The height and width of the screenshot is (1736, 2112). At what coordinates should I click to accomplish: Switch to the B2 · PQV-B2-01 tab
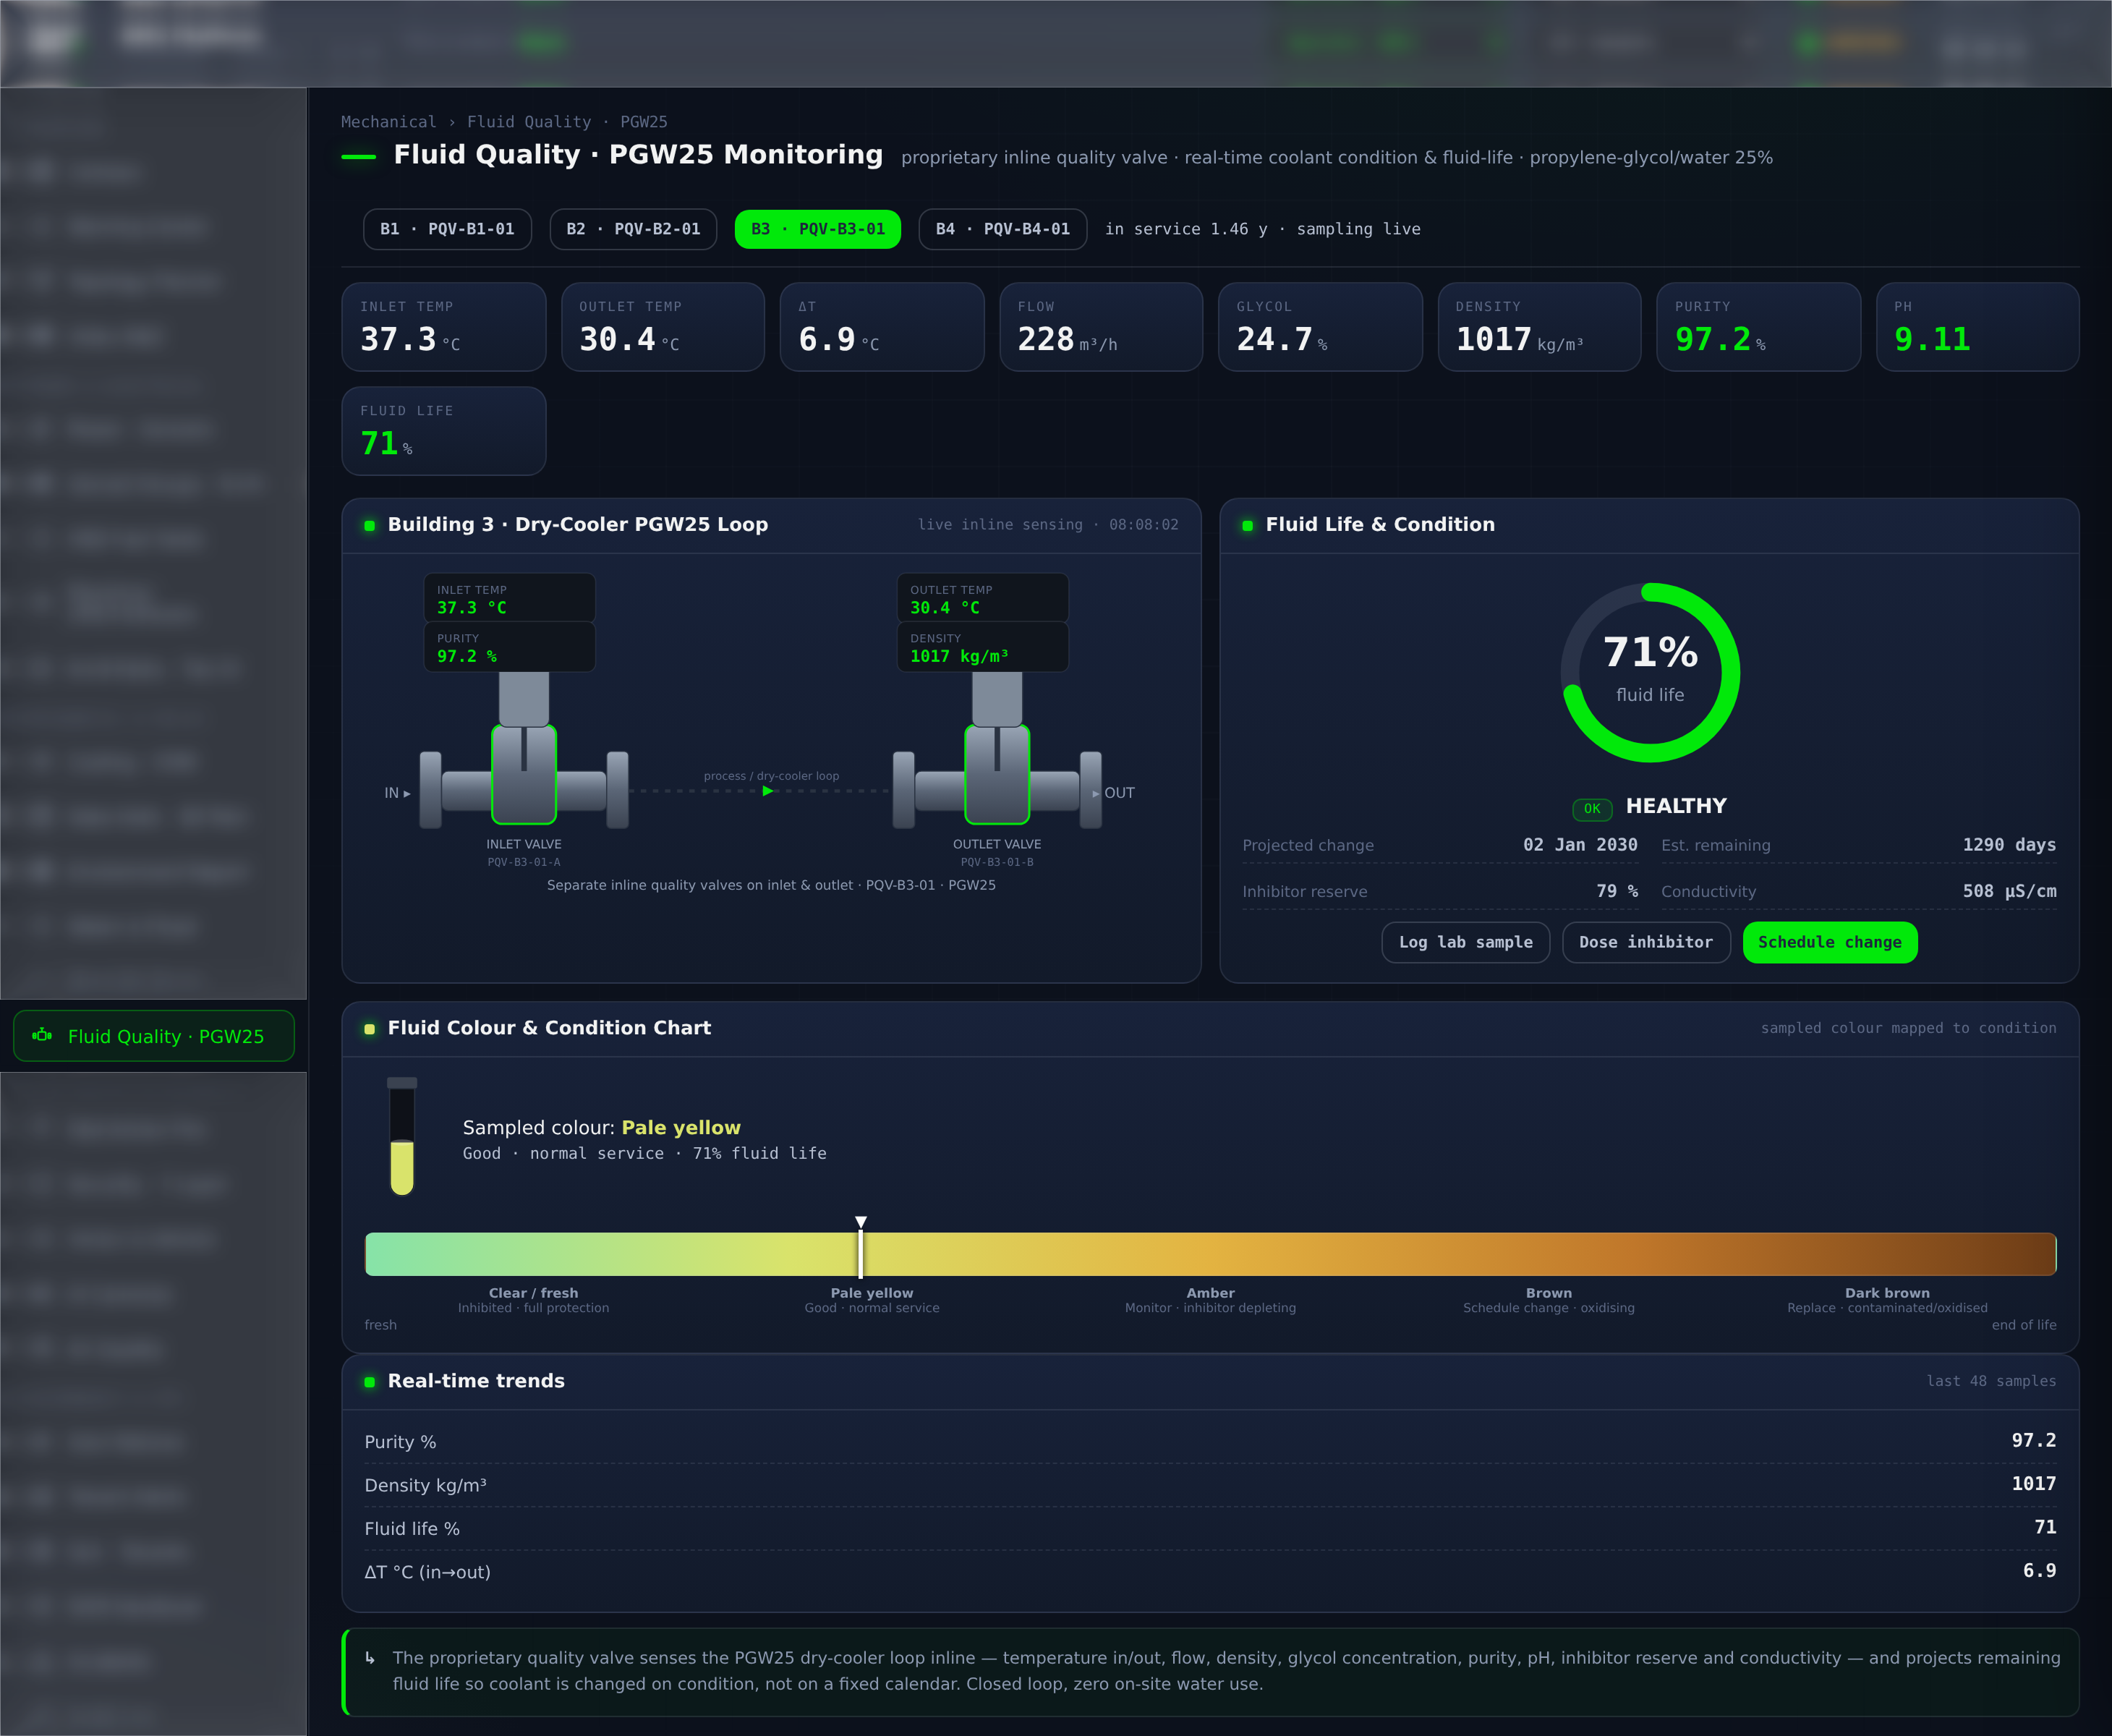633,229
